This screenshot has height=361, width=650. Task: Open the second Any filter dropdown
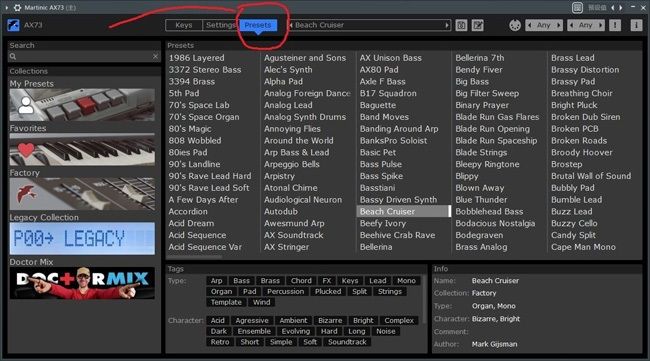click(586, 25)
